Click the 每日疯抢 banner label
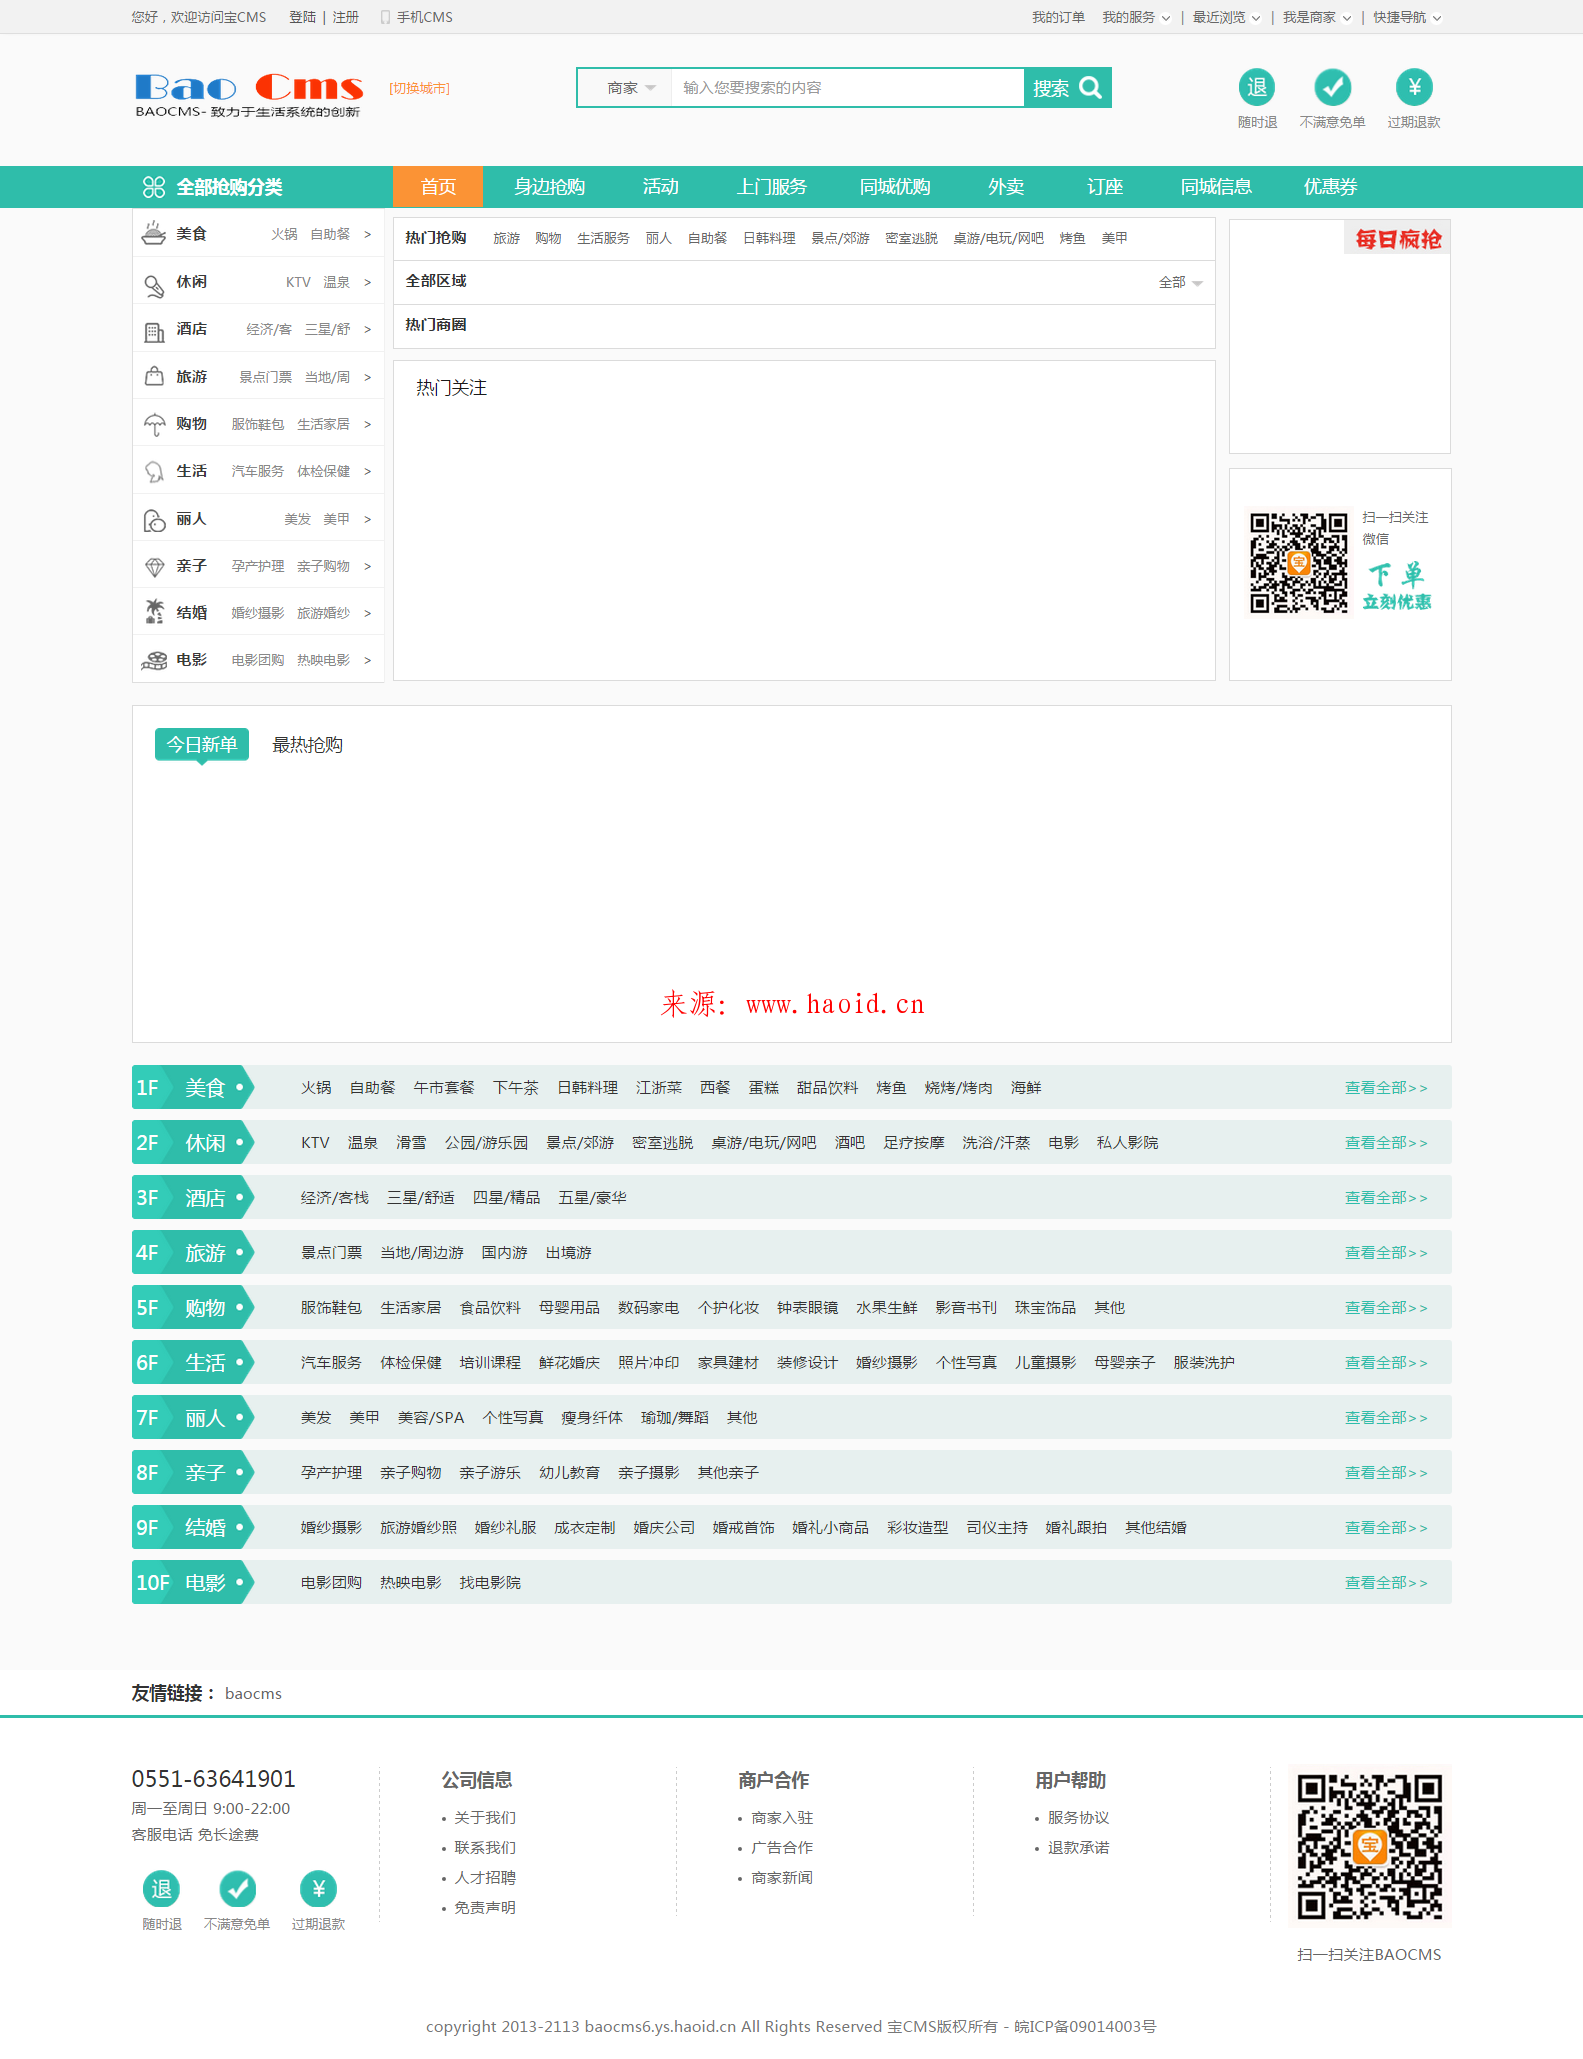Screen dimensions: 1583x2059 (x=1398, y=239)
